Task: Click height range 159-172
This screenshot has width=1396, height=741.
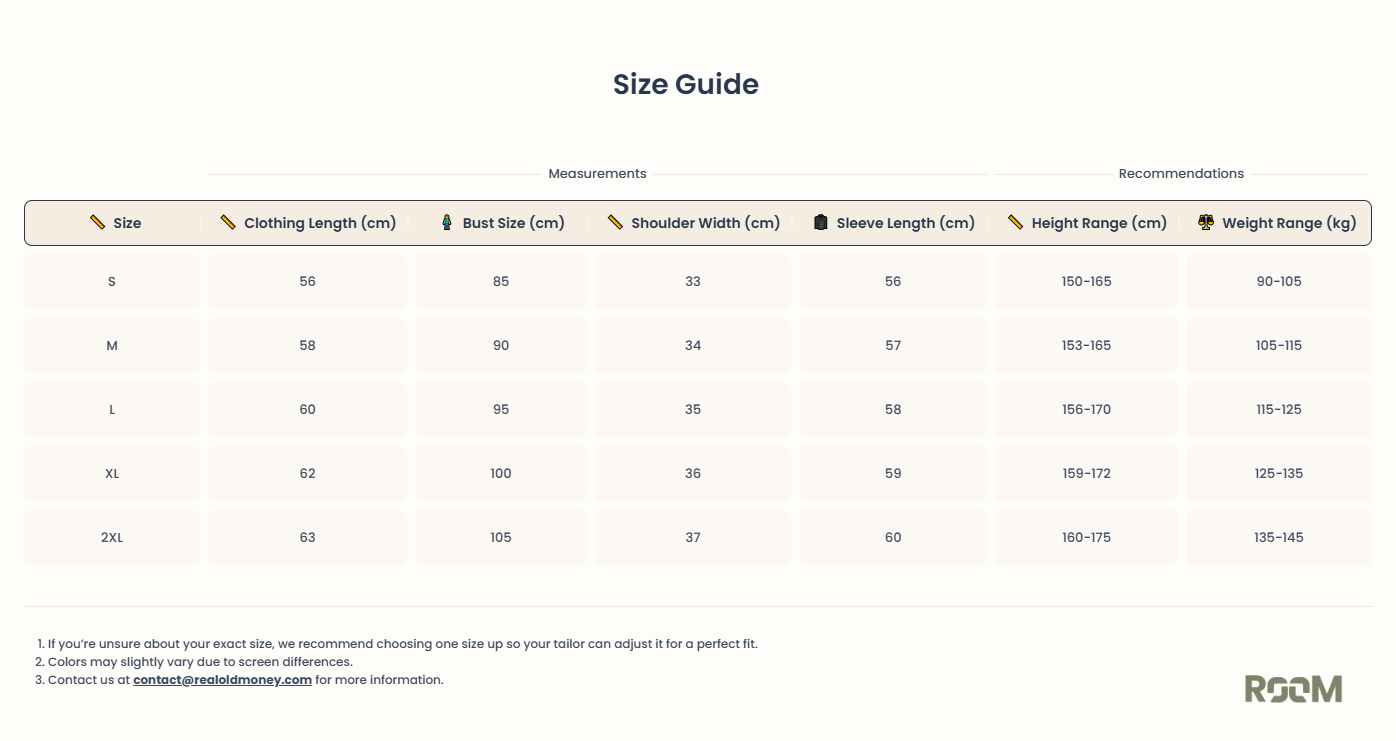Action: 1087,474
